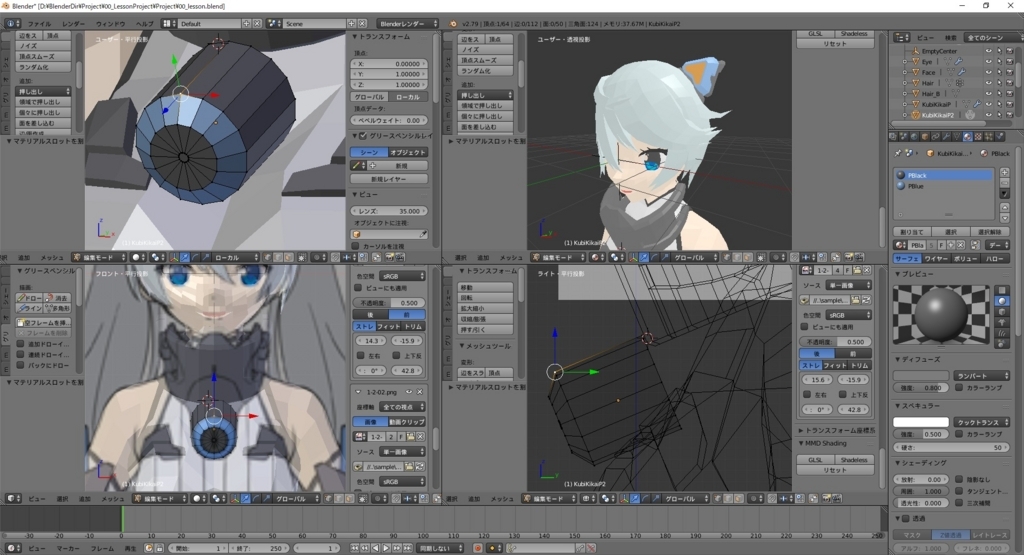Open the ヘルプ menu in the top bar
Screen dimensions: 1024x555
pos(144,24)
